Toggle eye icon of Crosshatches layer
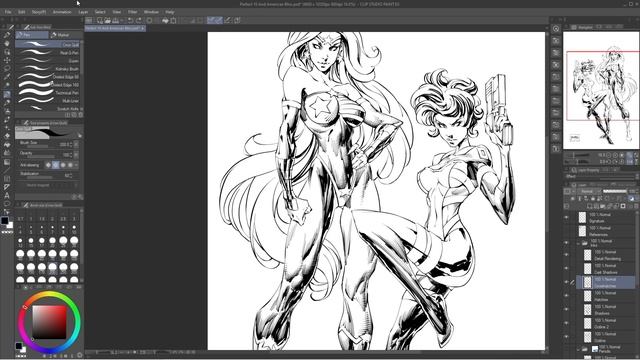 (x=566, y=282)
